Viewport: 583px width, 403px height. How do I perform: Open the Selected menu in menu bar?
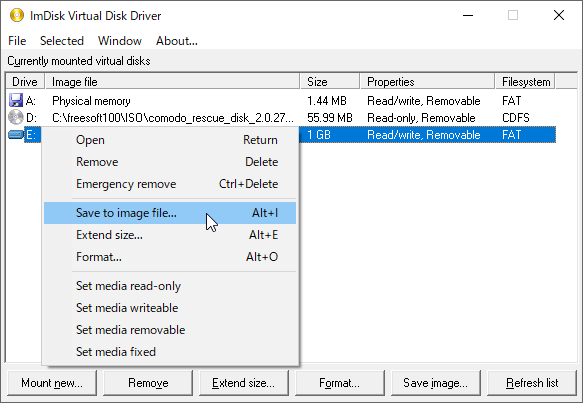coord(62,41)
